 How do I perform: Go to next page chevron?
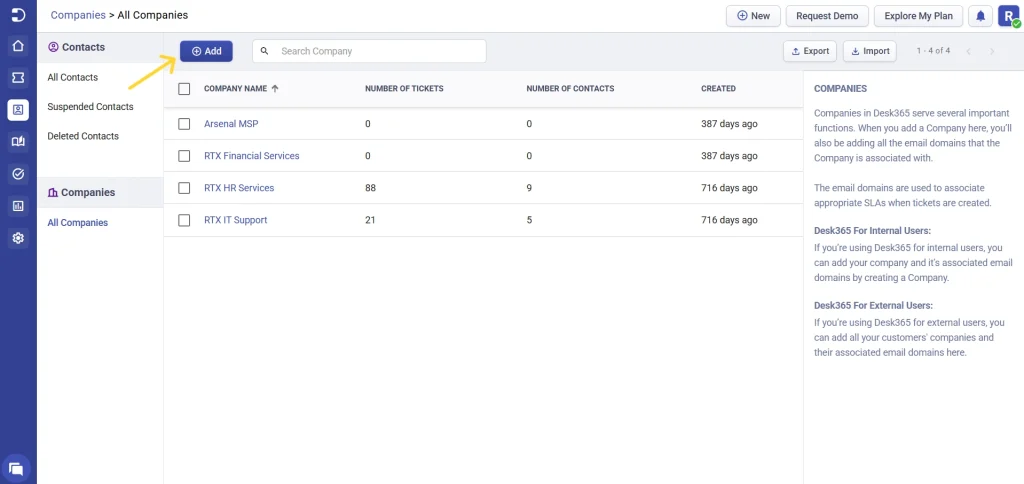pos(992,51)
